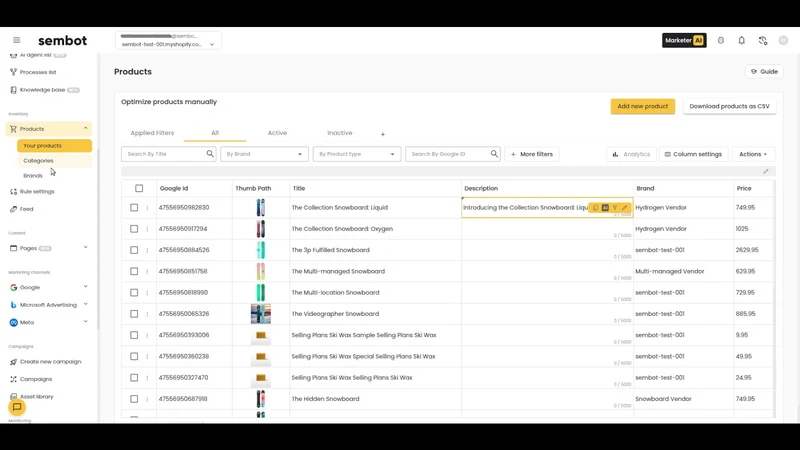Open the hamburger menu icon

click(x=17, y=40)
